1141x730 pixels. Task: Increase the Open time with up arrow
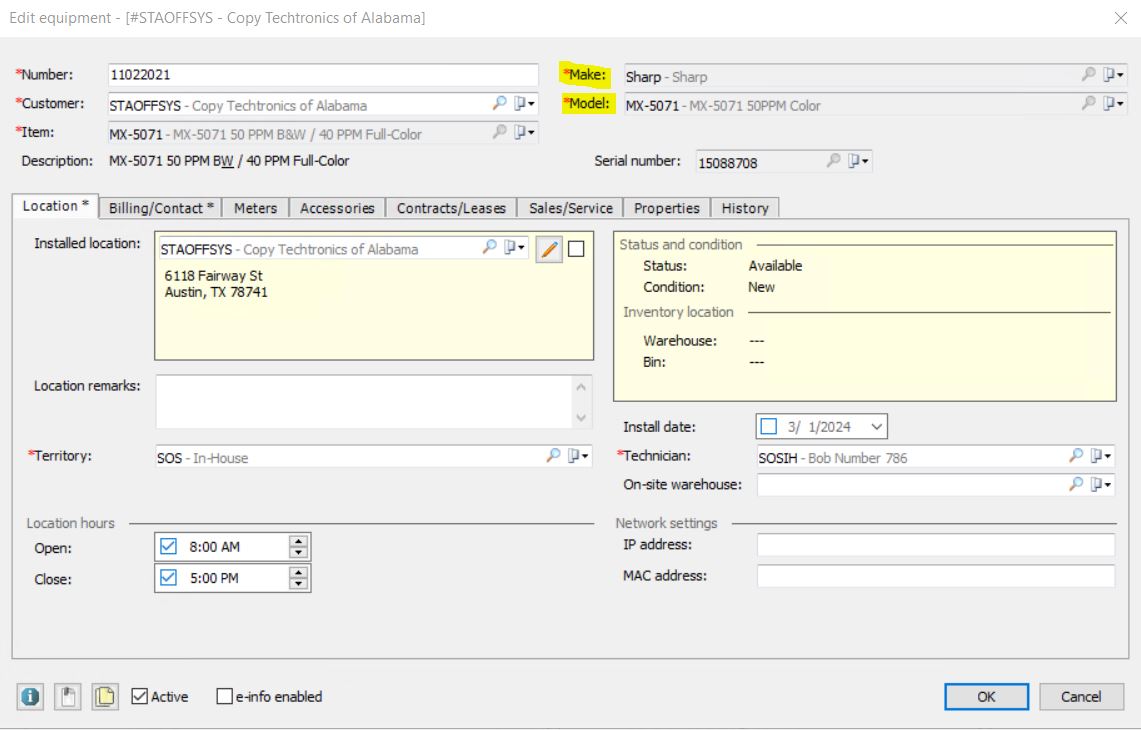click(298, 541)
